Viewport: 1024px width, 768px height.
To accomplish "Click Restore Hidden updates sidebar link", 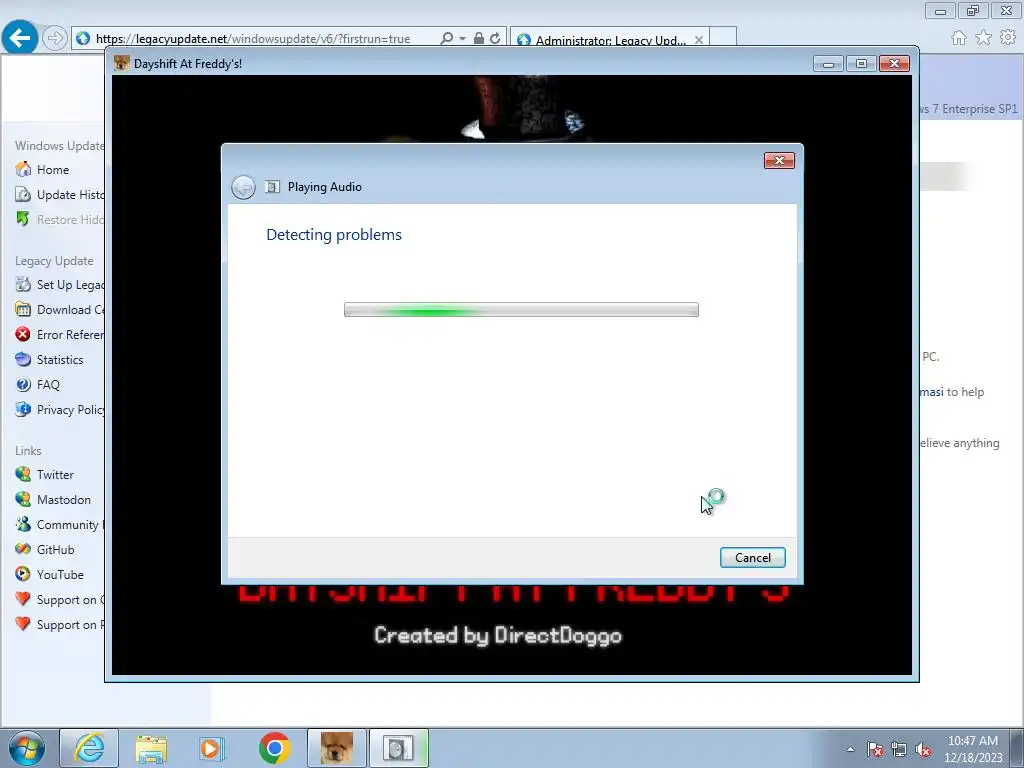I will click(71, 219).
